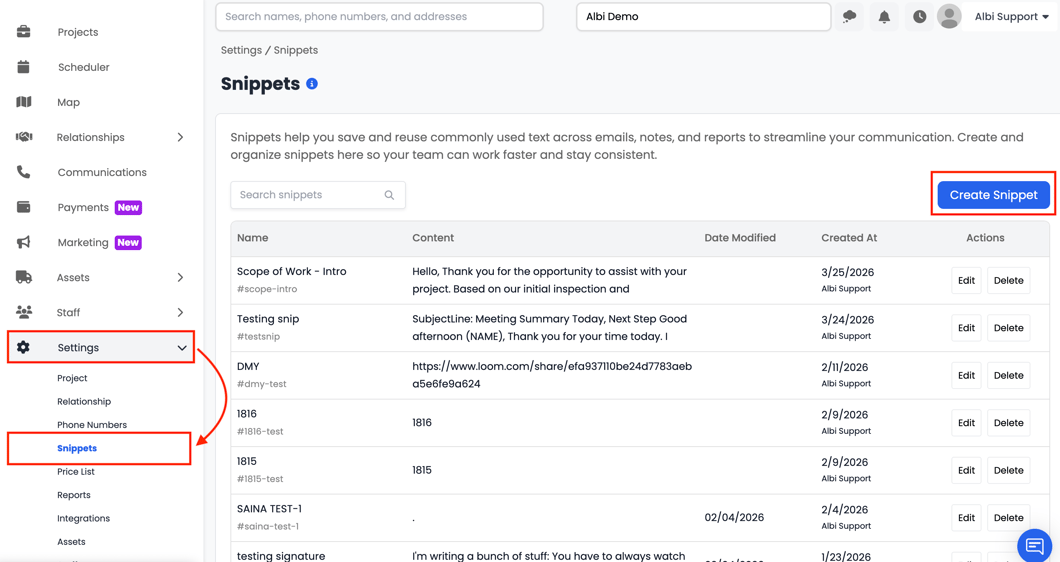Click the Marketing megaphone icon
Screen dimensions: 1060x562
coord(24,242)
